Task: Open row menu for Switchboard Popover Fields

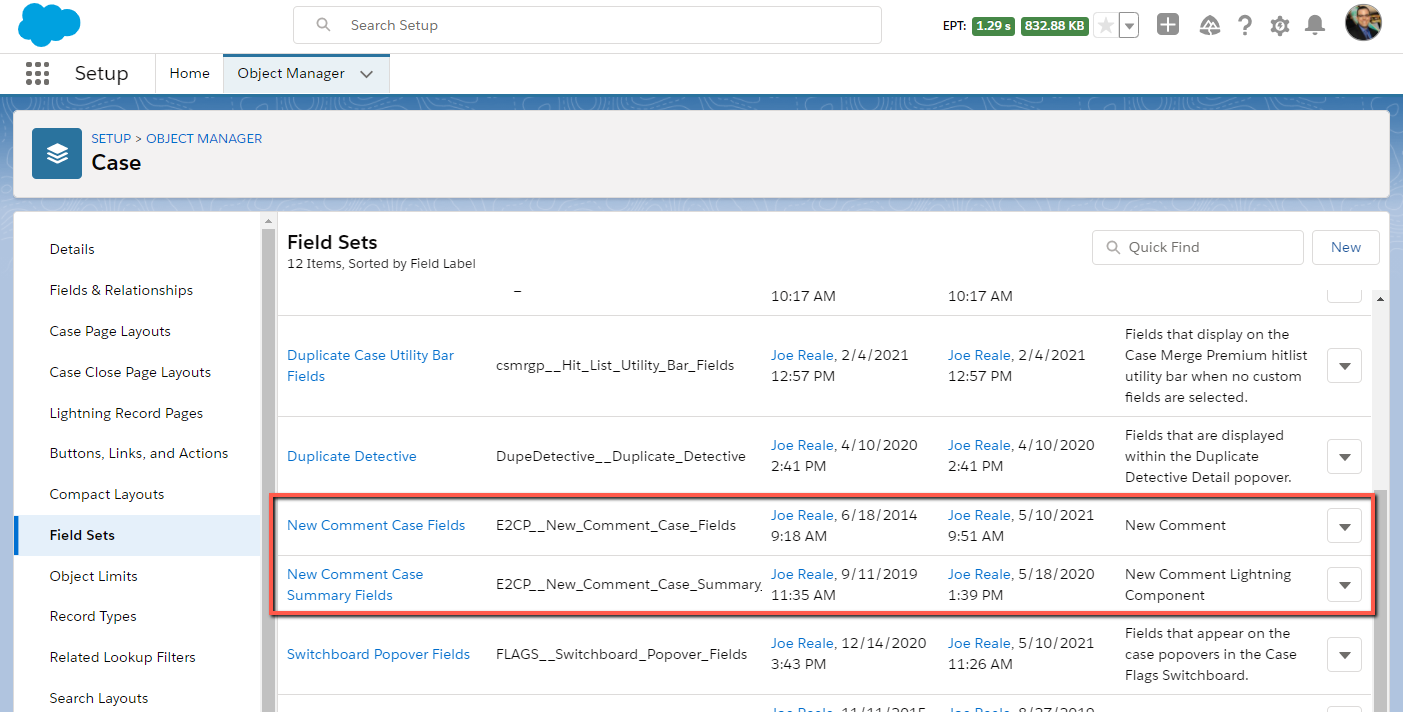Action: point(1344,654)
